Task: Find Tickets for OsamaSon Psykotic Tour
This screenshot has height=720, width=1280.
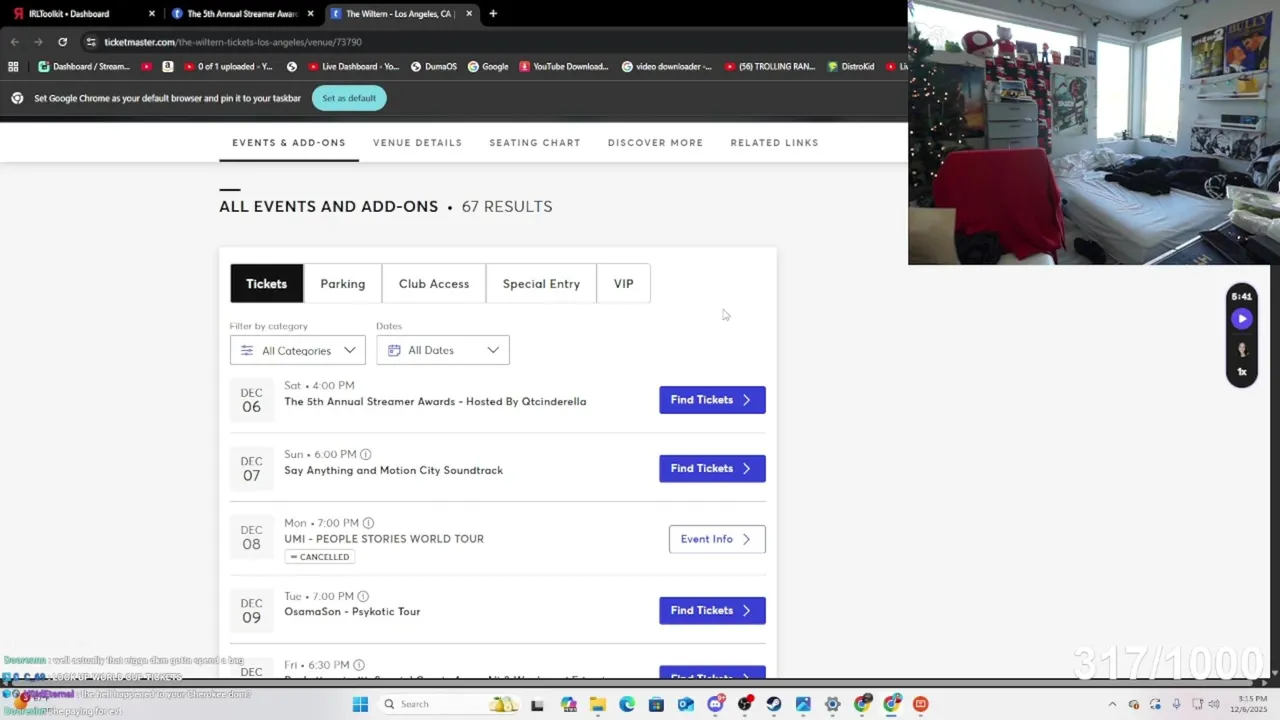Action: click(712, 611)
